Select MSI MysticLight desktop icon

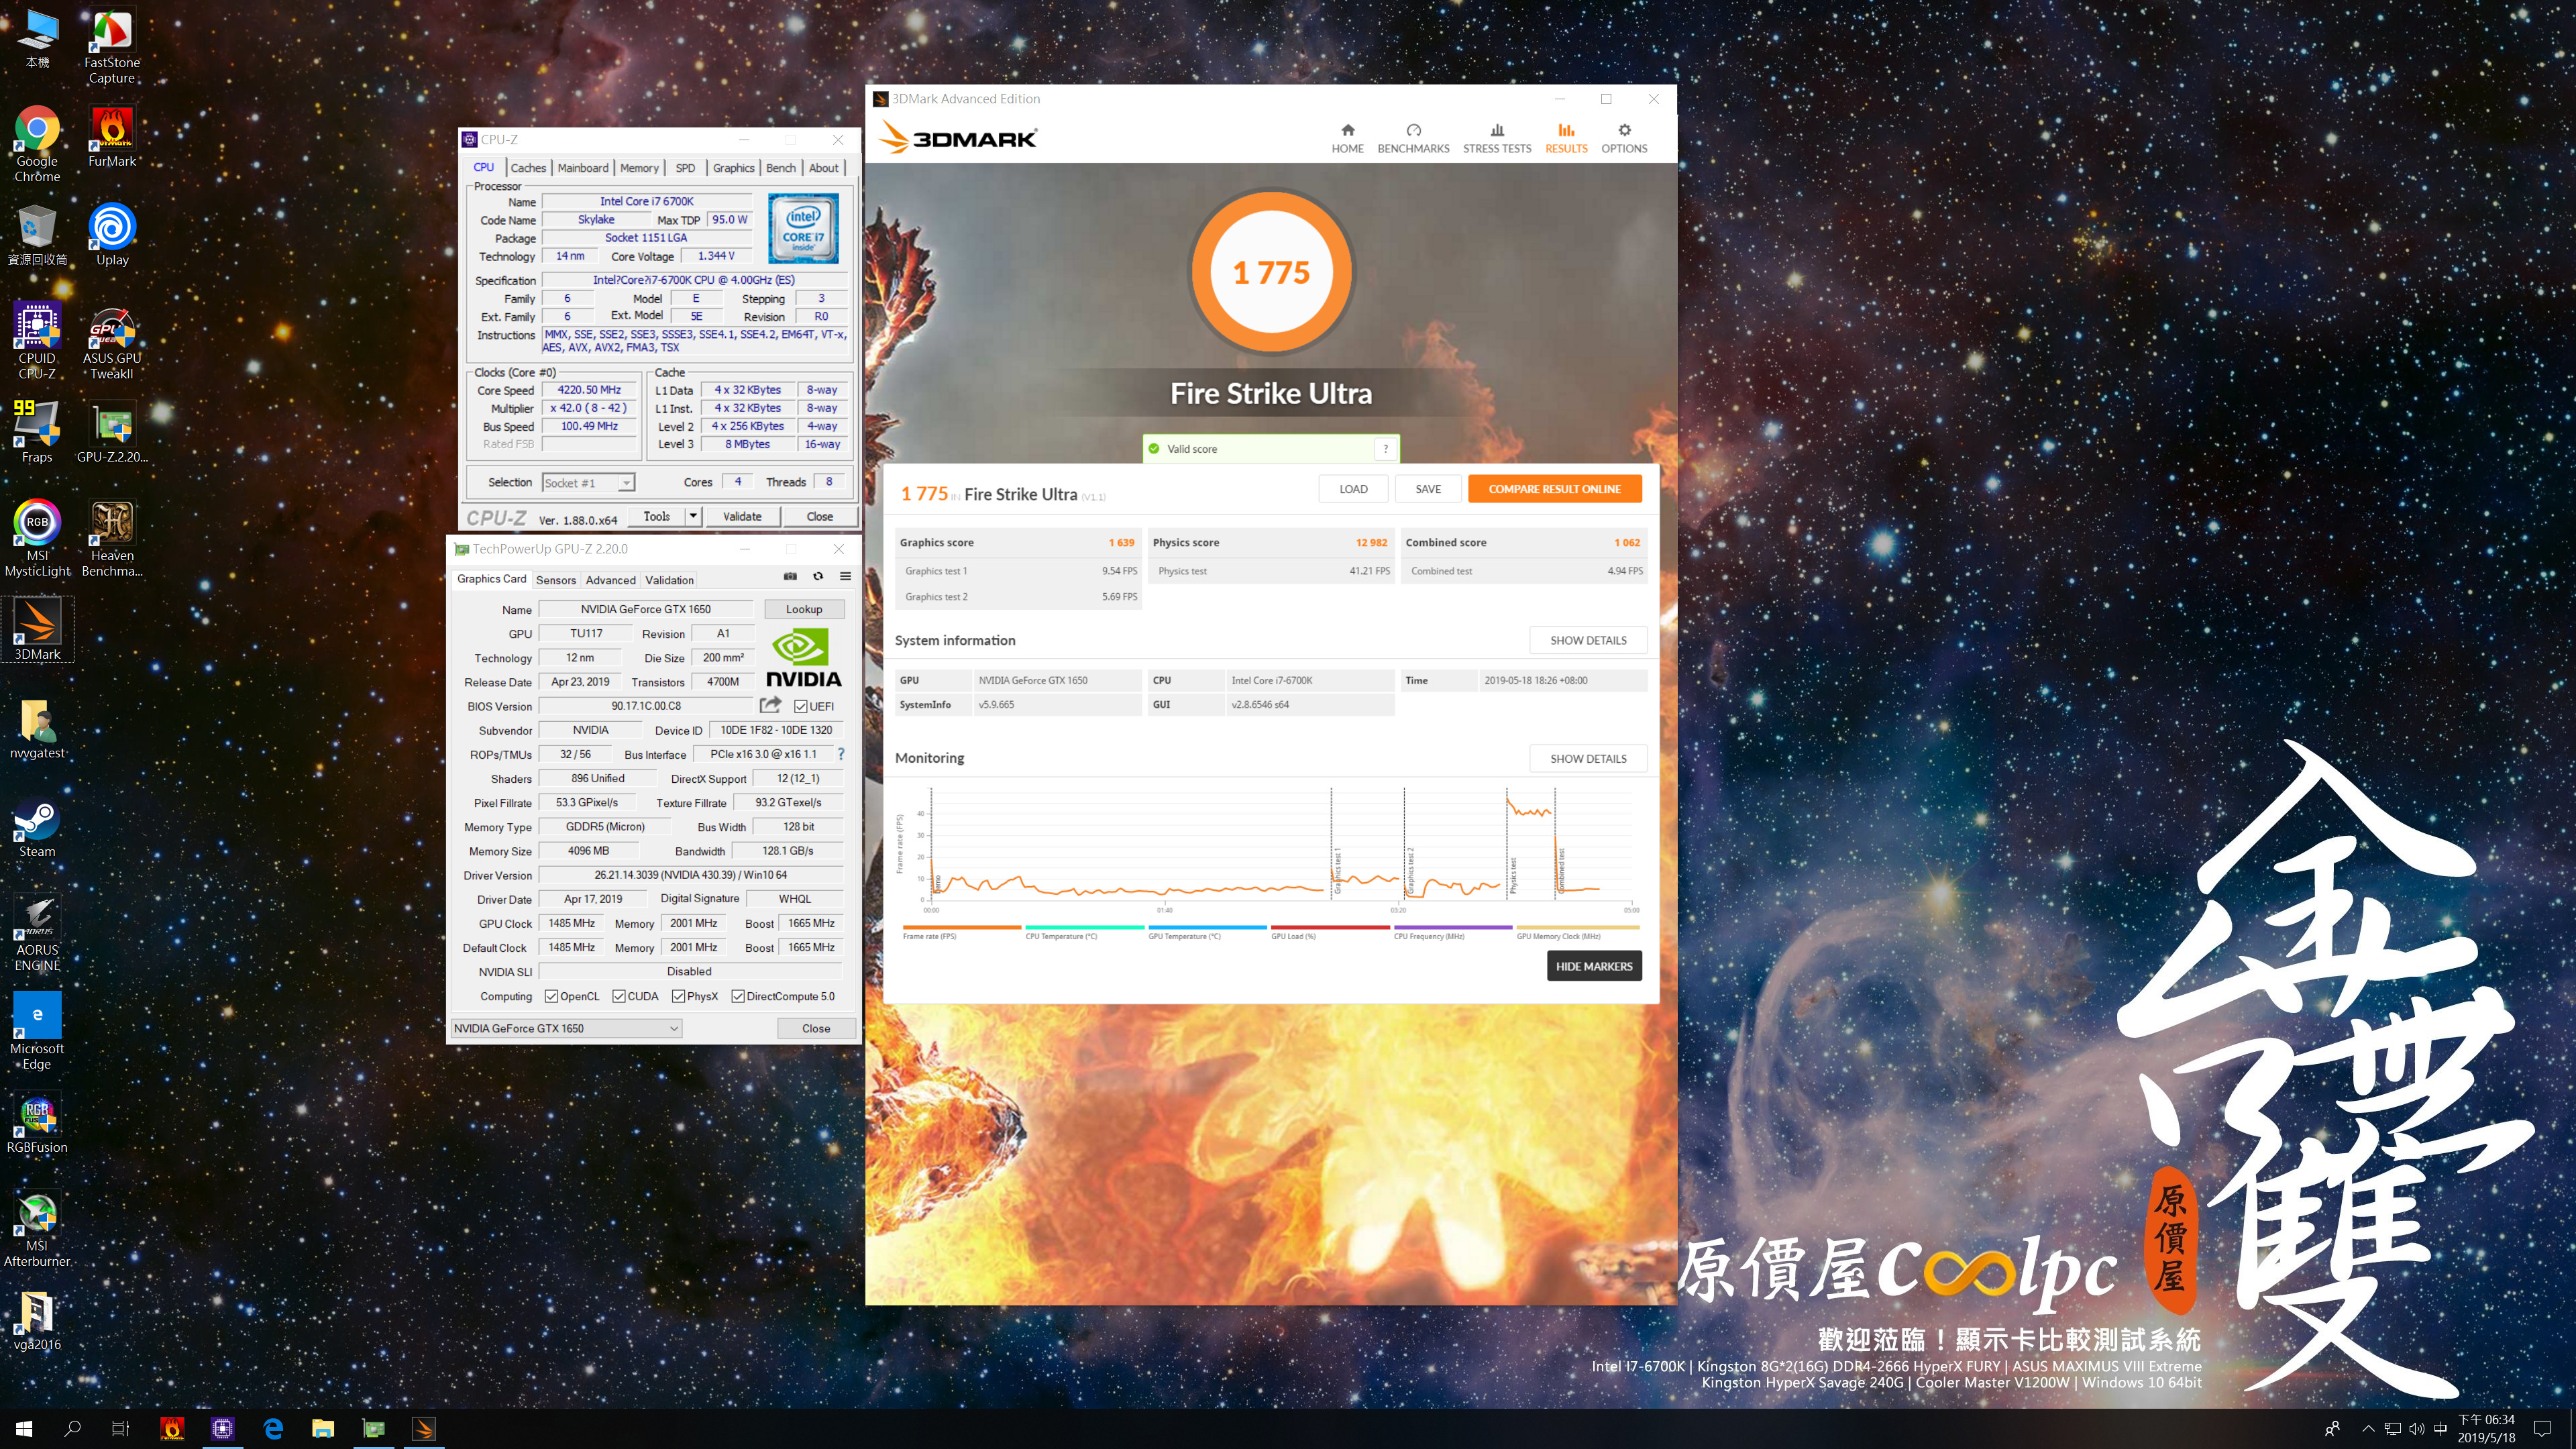point(37,538)
